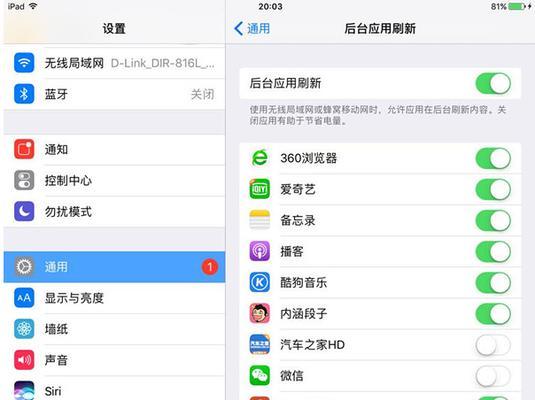Tap the 酷狗音乐 app icon
This screenshot has height=400, width=535.
point(260,282)
